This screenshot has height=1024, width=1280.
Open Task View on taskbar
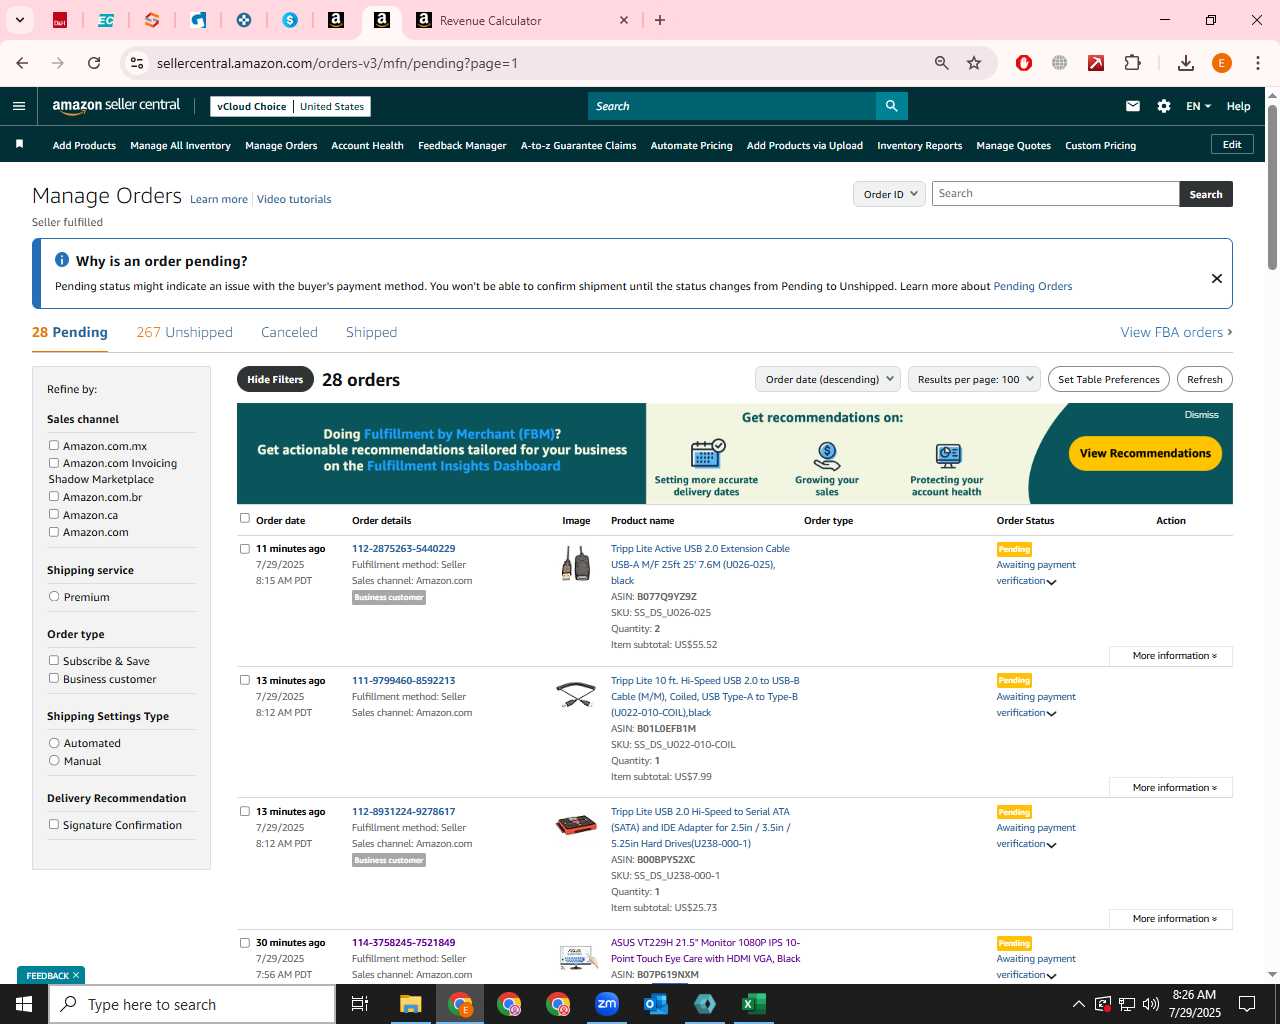click(x=360, y=1004)
